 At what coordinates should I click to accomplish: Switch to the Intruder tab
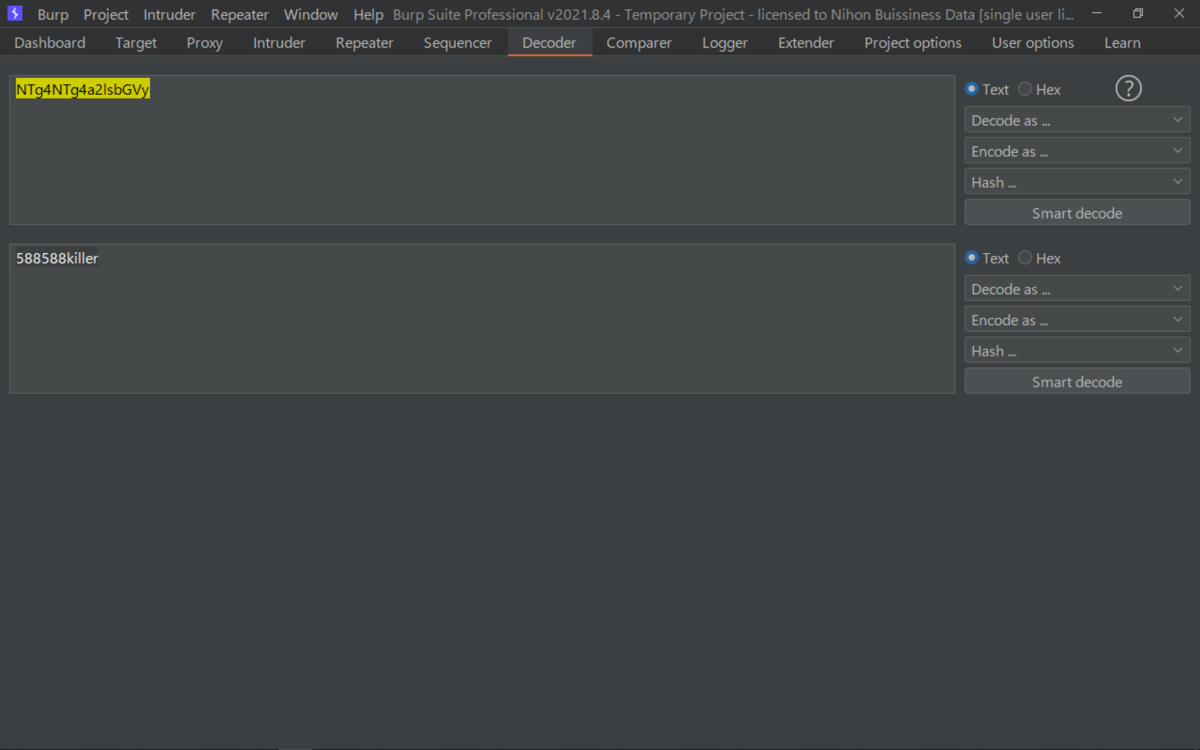tap(279, 43)
